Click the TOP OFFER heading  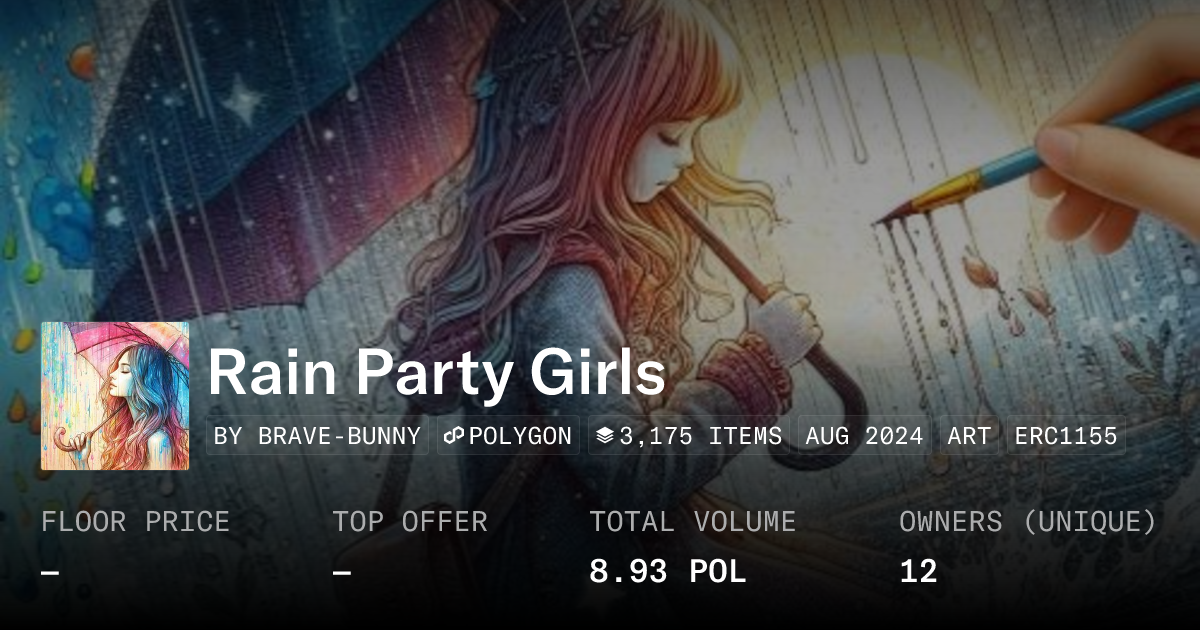coord(410,522)
